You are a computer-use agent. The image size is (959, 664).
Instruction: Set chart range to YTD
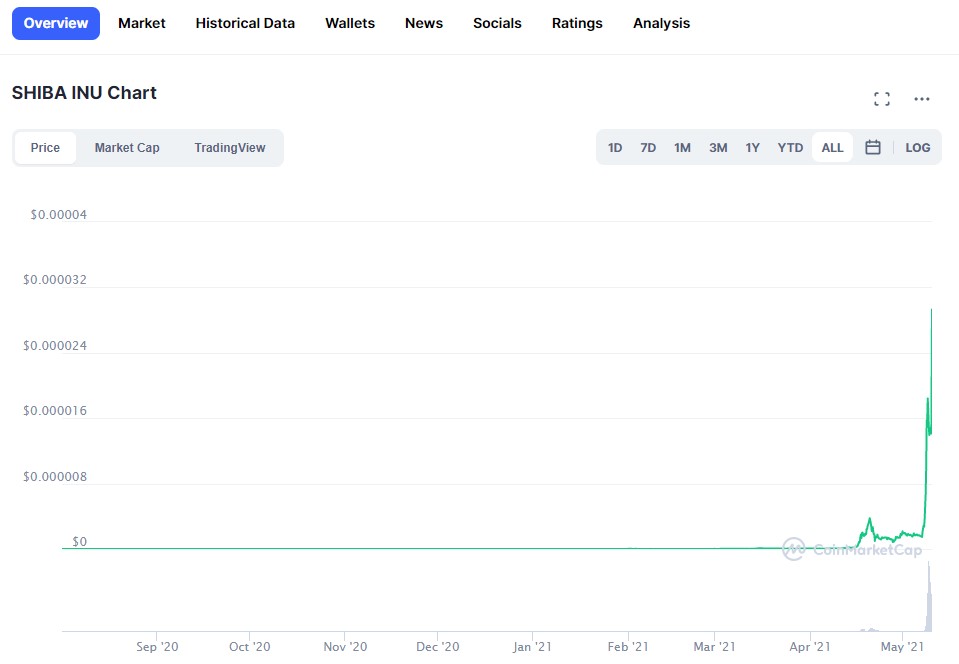click(x=790, y=148)
